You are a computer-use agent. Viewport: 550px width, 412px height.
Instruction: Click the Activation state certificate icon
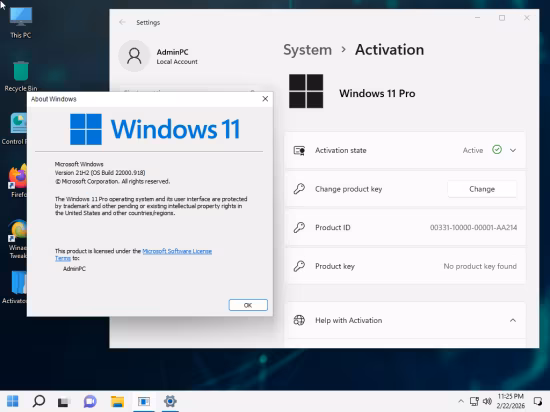299,150
